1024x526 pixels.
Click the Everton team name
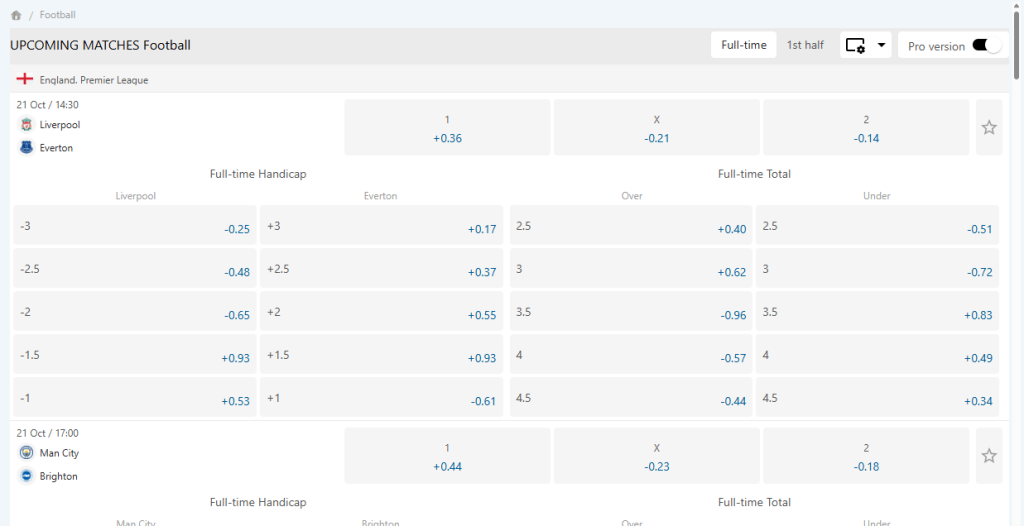56,148
